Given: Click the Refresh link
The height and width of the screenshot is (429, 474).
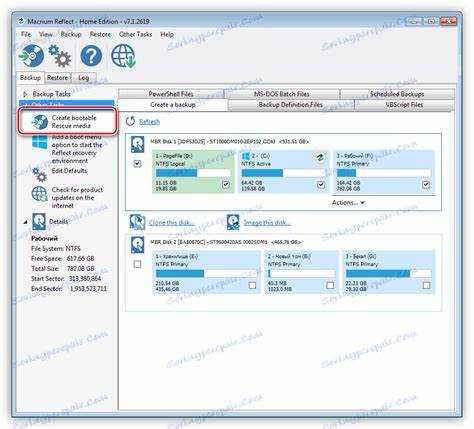Looking at the screenshot, I should tap(149, 122).
